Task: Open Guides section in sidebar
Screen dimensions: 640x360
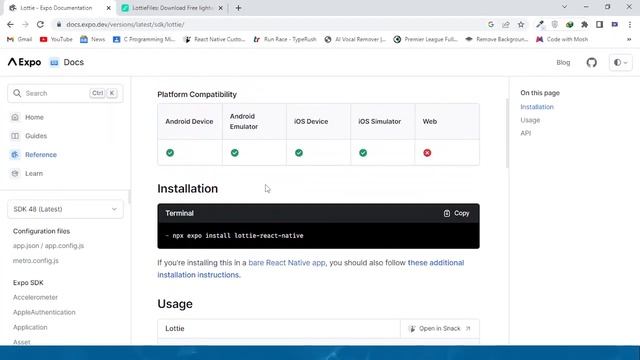Action: point(36,136)
